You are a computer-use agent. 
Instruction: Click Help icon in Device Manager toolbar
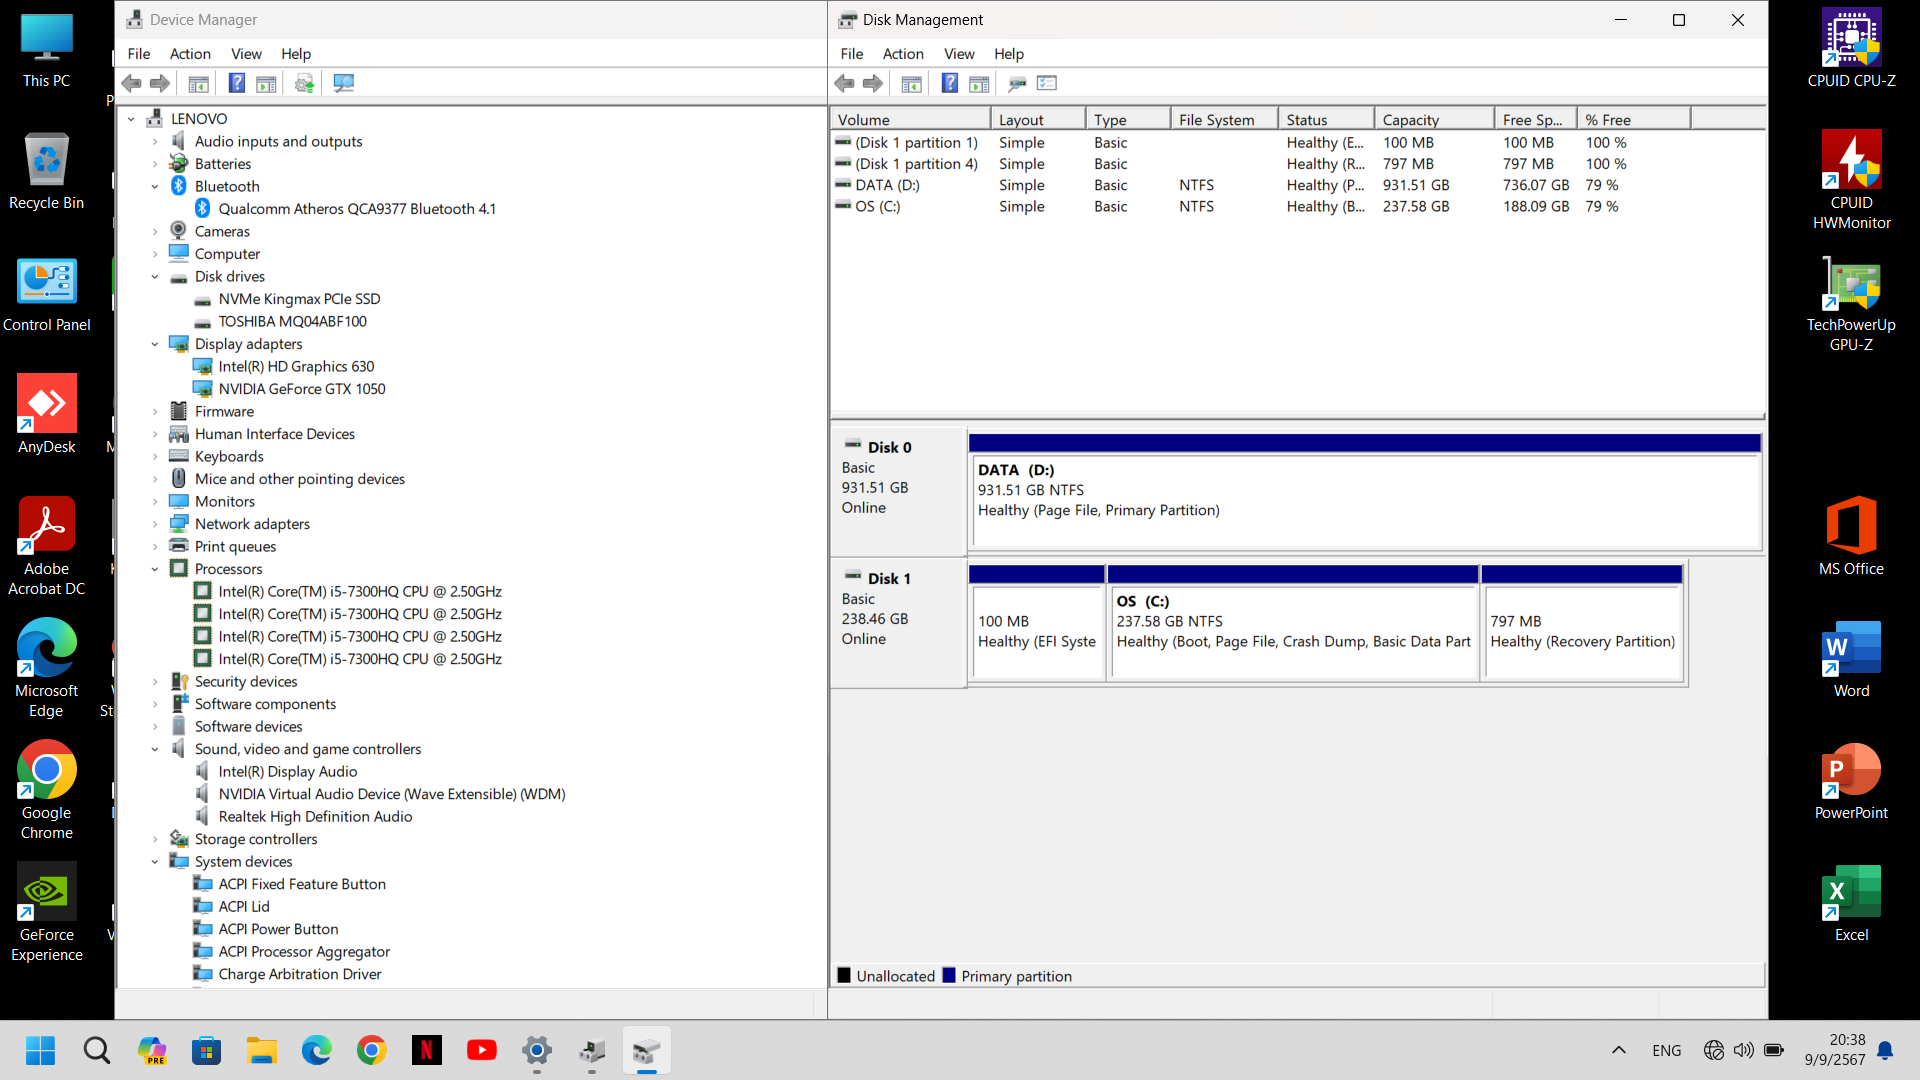pyautogui.click(x=237, y=83)
